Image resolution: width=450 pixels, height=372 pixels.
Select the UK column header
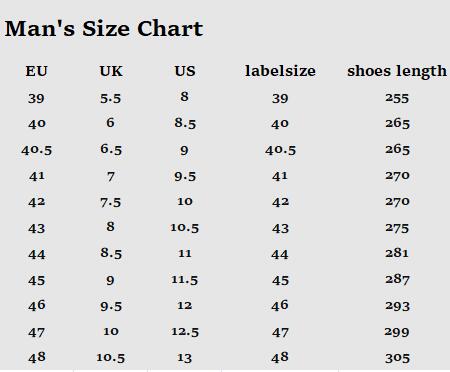(x=111, y=71)
